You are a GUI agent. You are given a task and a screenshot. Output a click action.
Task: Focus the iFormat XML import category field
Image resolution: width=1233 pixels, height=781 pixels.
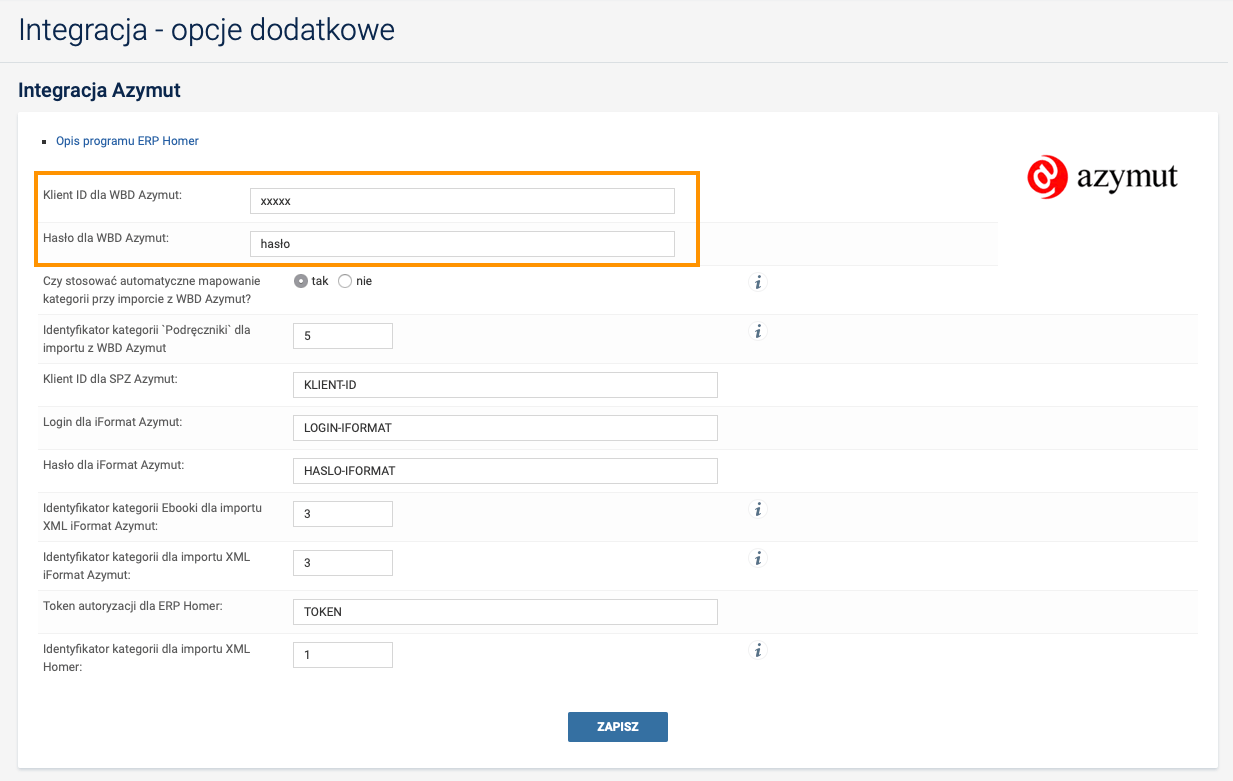pos(342,563)
